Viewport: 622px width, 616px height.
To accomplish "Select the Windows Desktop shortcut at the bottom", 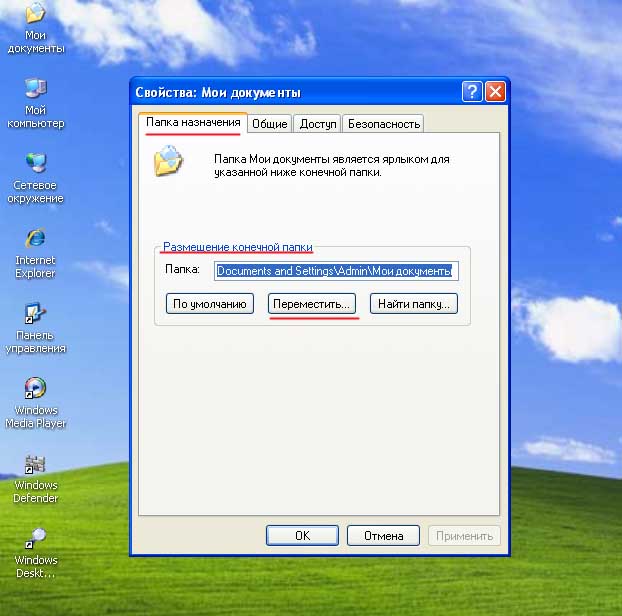I will point(35,540).
